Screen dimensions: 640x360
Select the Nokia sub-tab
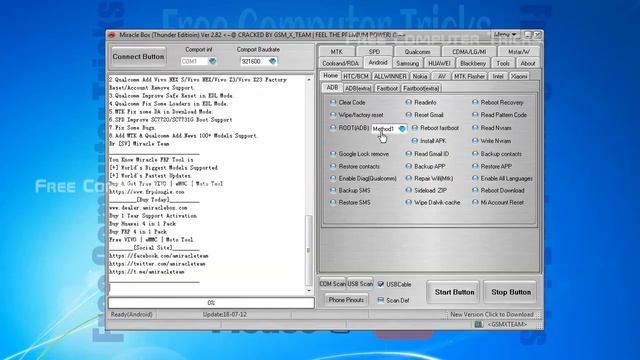point(420,76)
